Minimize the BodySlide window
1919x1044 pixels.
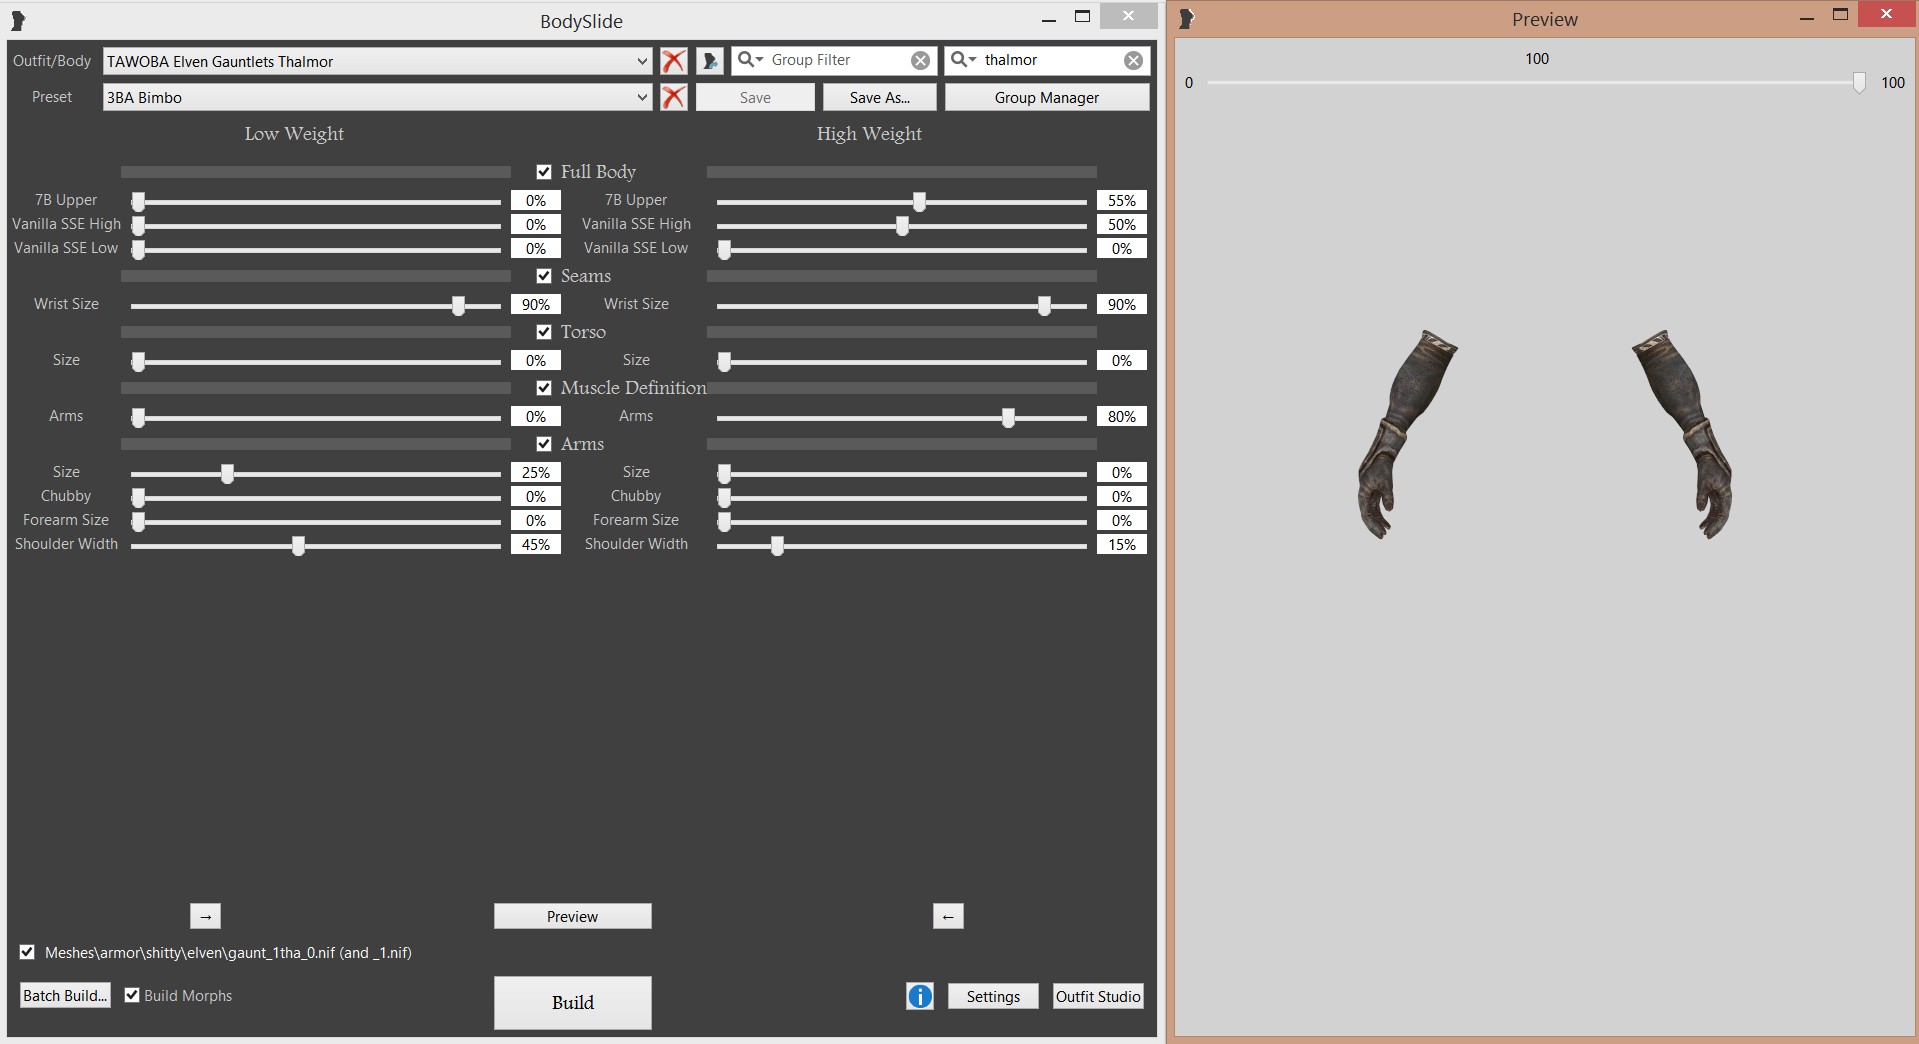point(1048,19)
